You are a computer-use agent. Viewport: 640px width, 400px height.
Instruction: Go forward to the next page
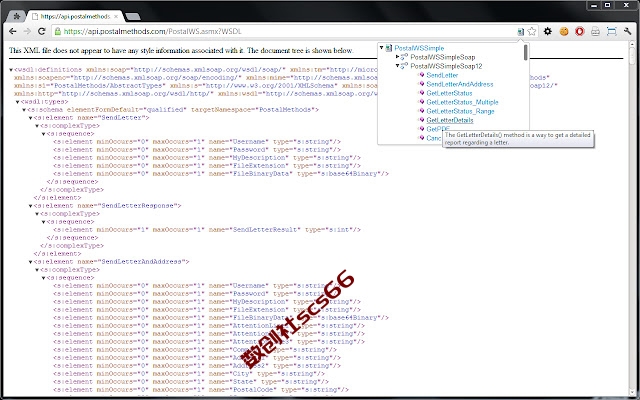27,31
